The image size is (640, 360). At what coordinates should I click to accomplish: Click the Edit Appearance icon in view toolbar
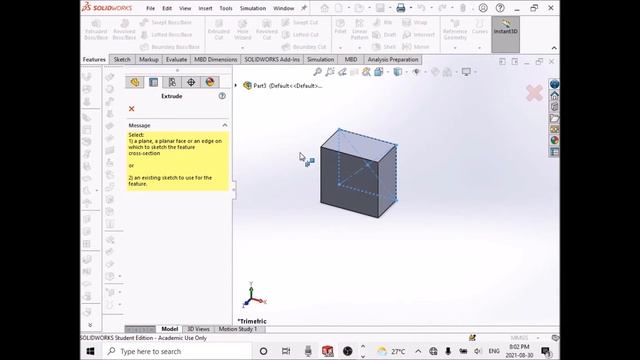pyautogui.click(x=435, y=72)
